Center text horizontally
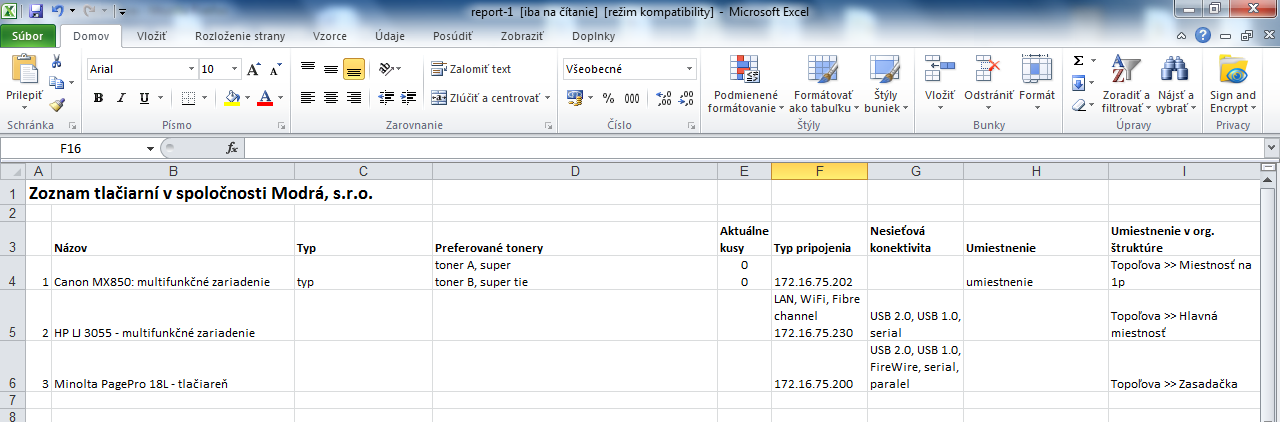Viewport: 1280px width, 422px height. click(x=331, y=98)
